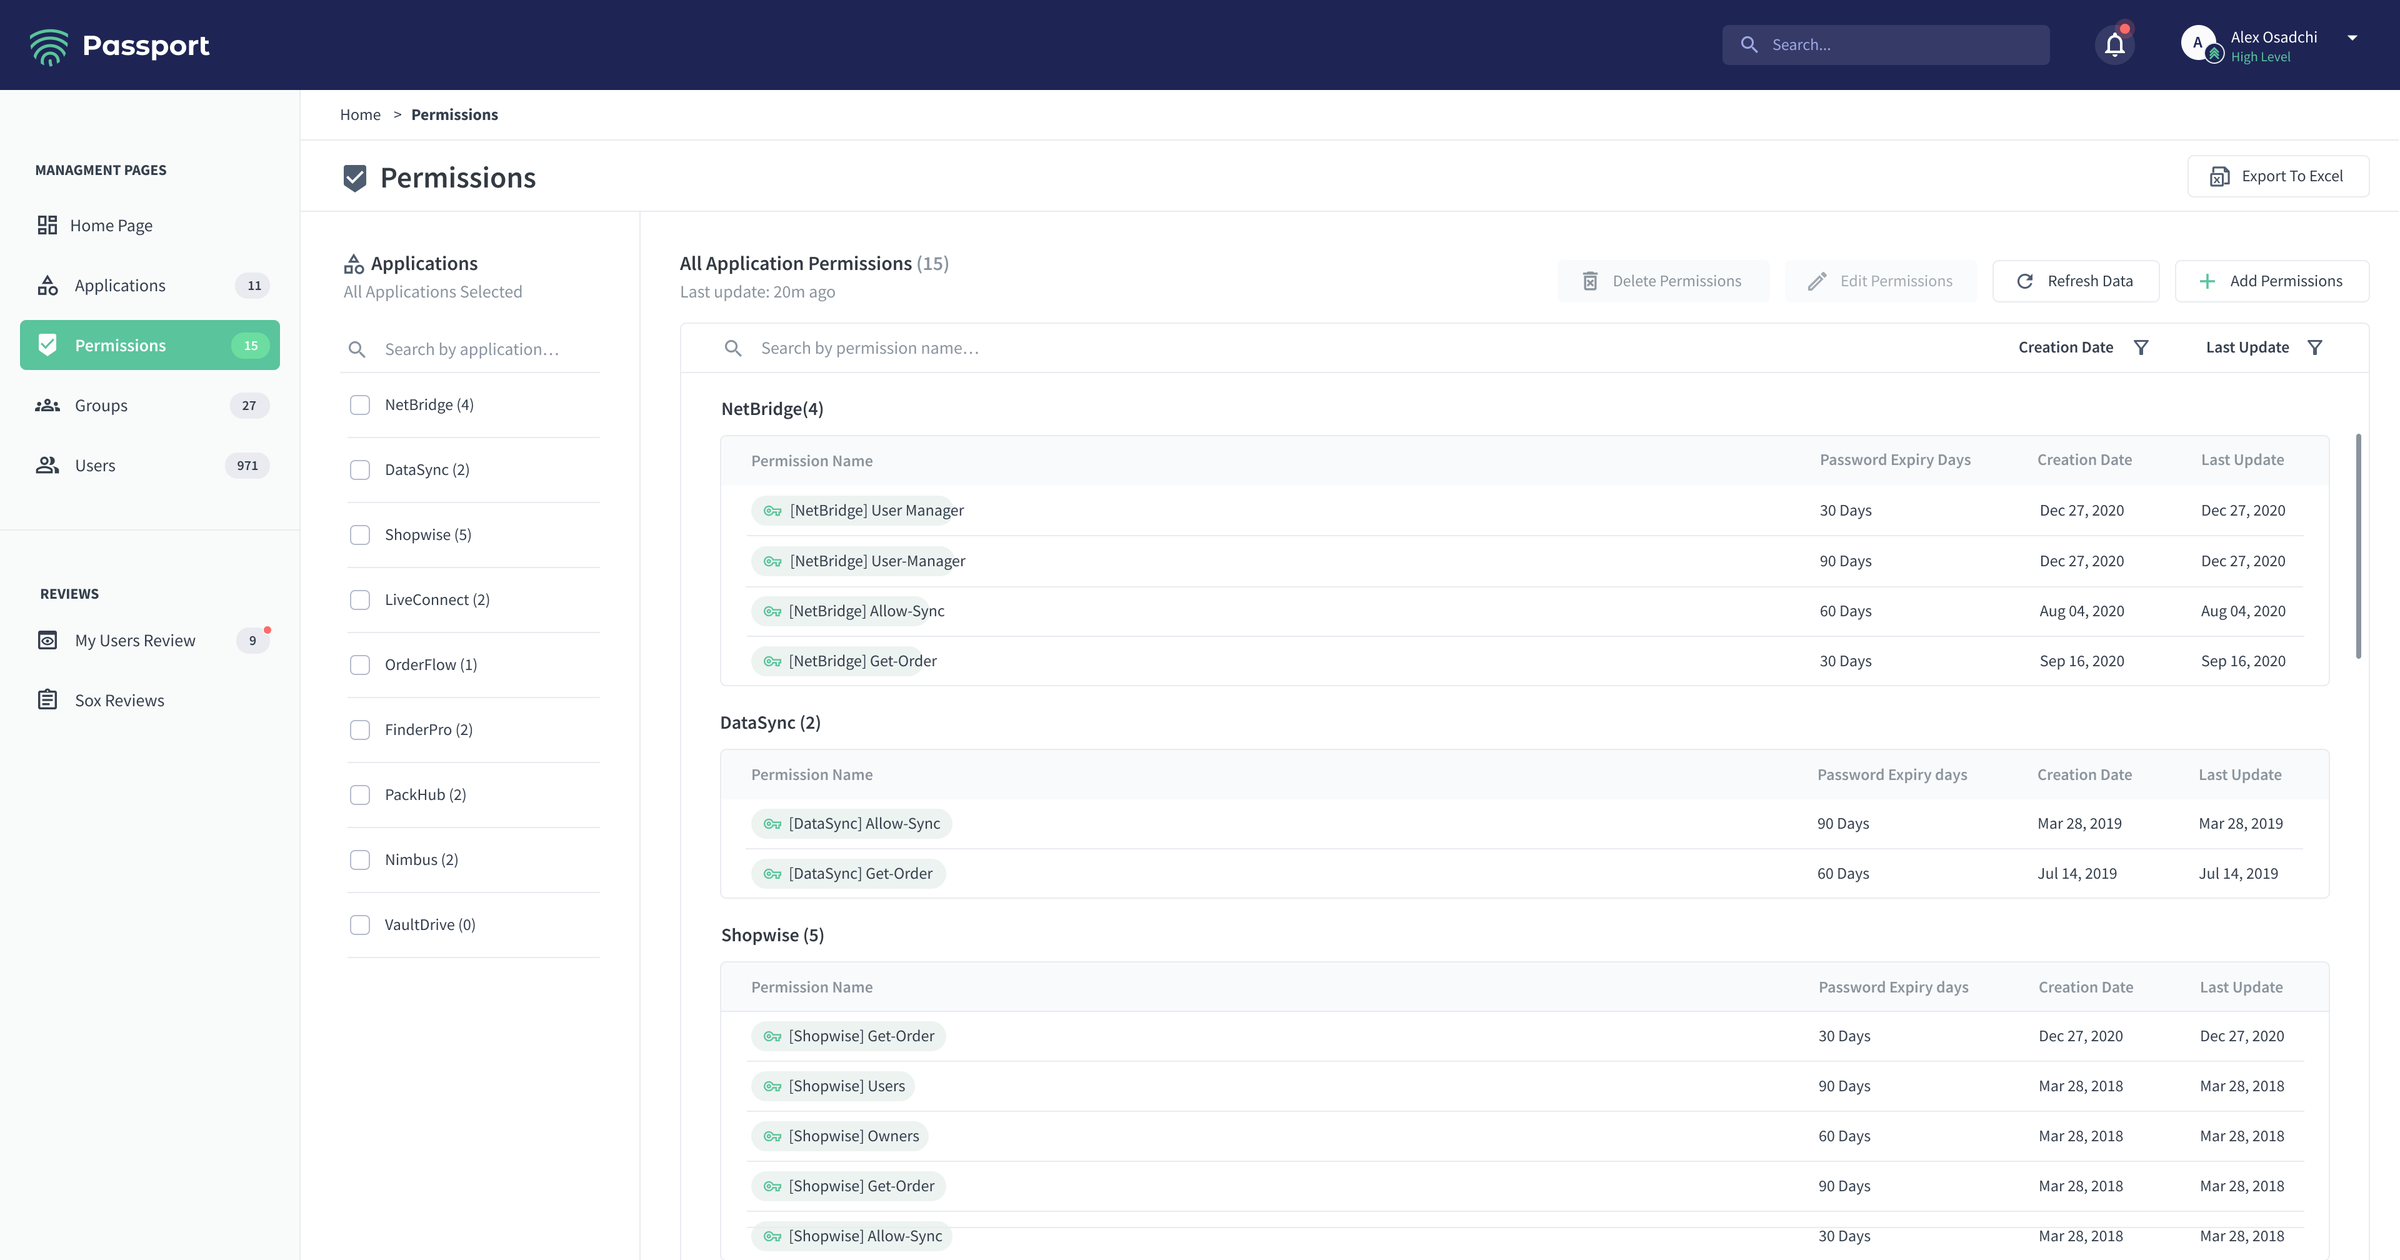
Task: Click key icon of [DataSync] Allow-Sync
Action: 772,824
